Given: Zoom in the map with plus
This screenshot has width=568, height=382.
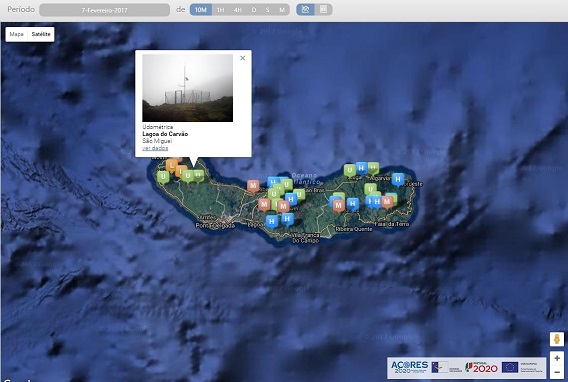Looking at the screenshot, I should [x=557, y=358].
